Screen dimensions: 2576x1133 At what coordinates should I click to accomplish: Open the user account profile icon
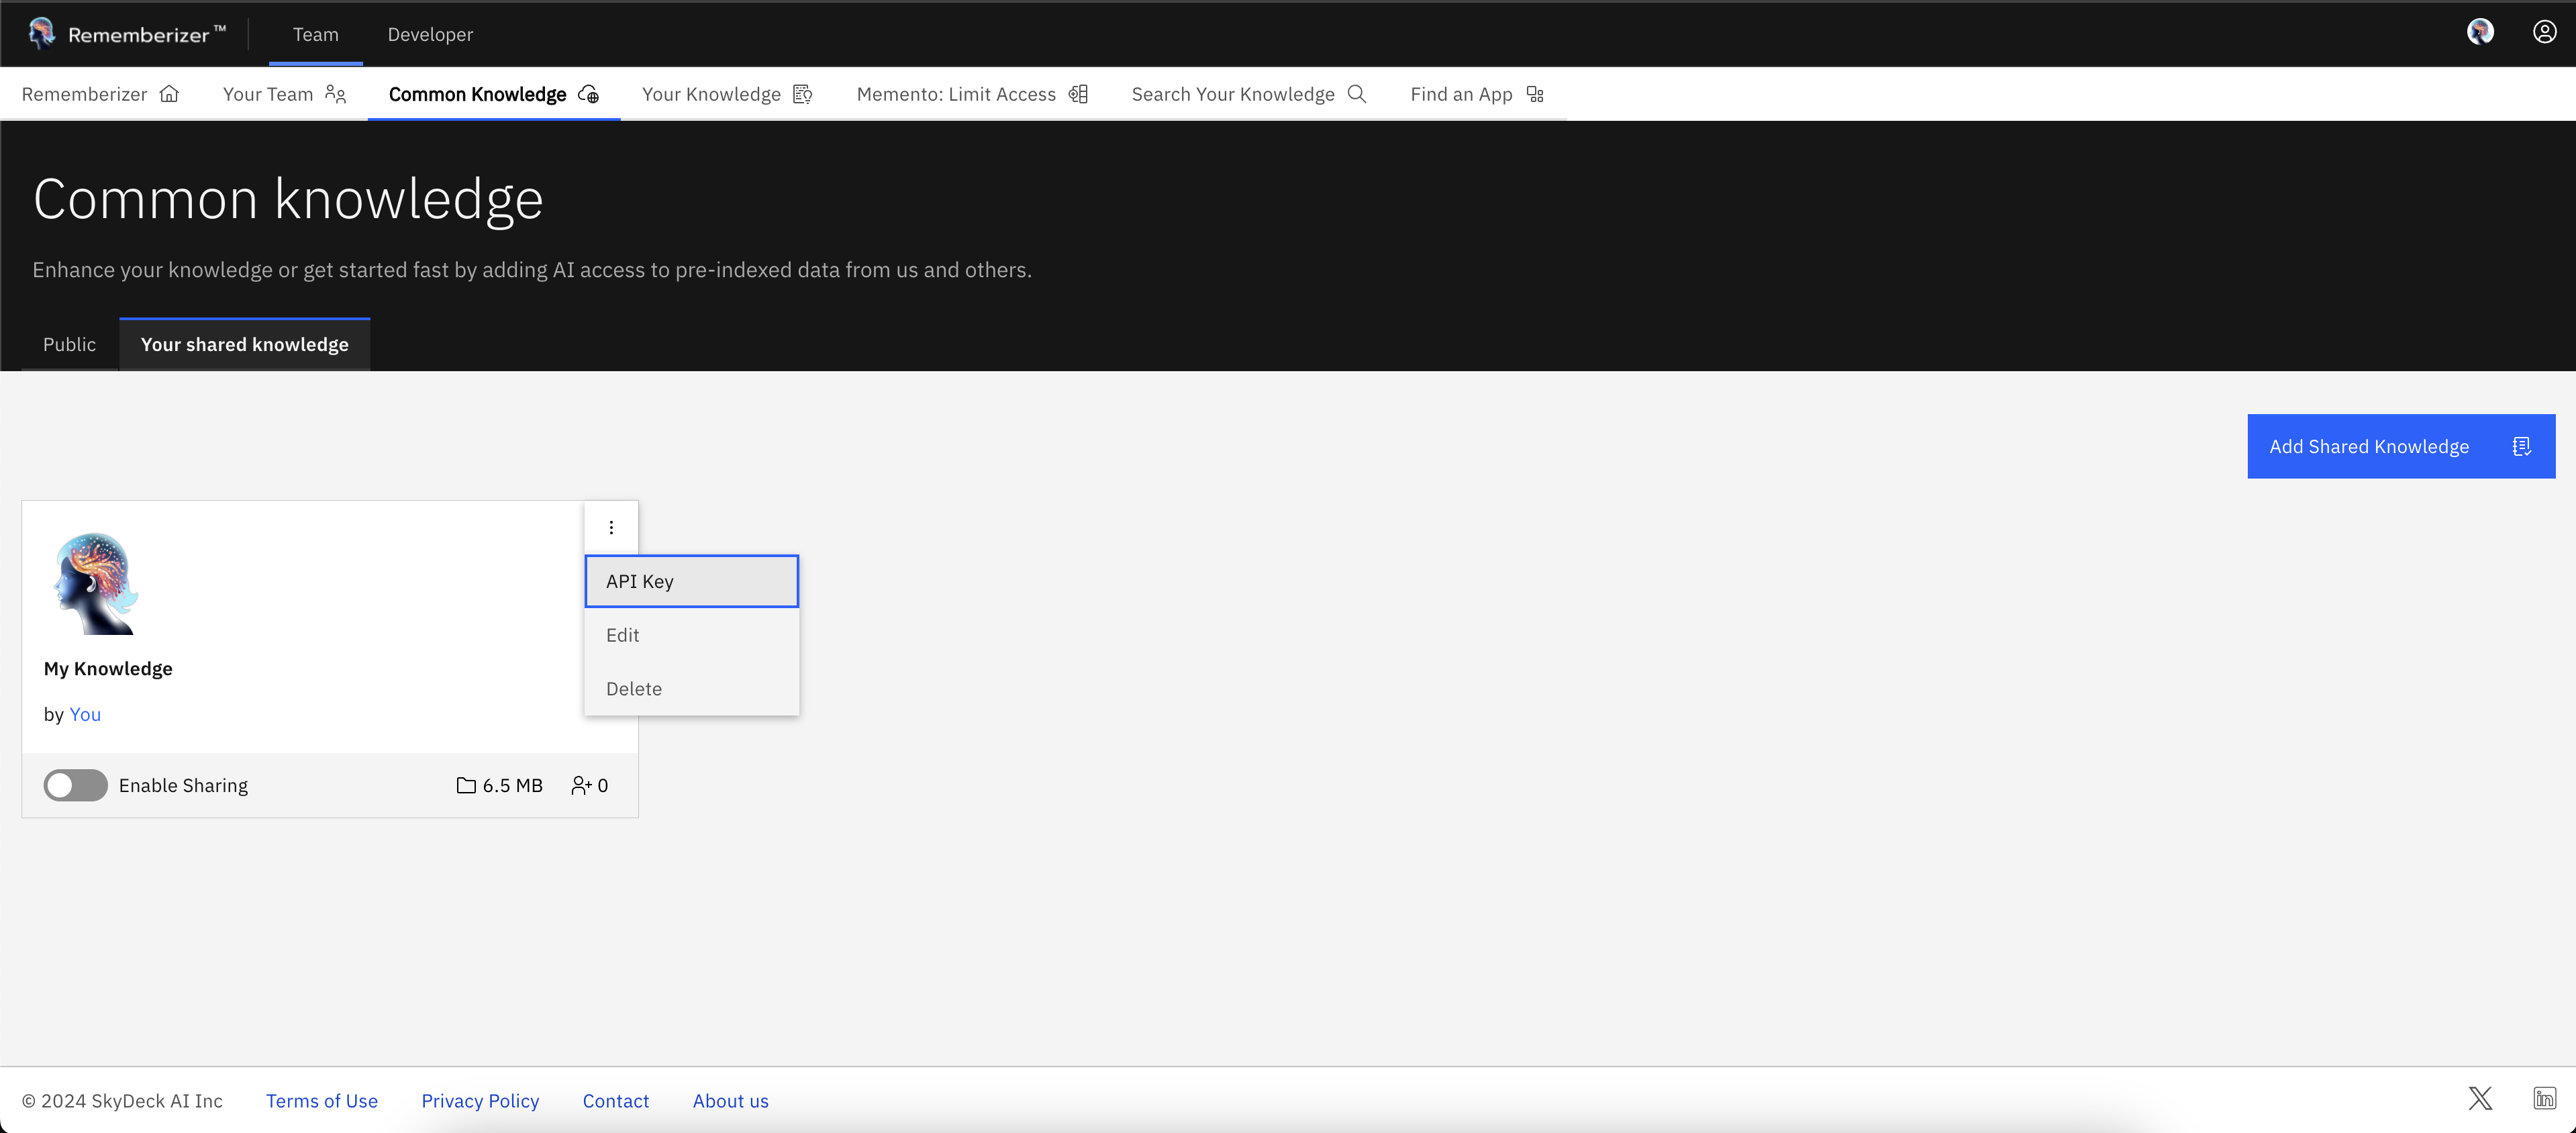pyautogui.click(x=2544, y=33)
